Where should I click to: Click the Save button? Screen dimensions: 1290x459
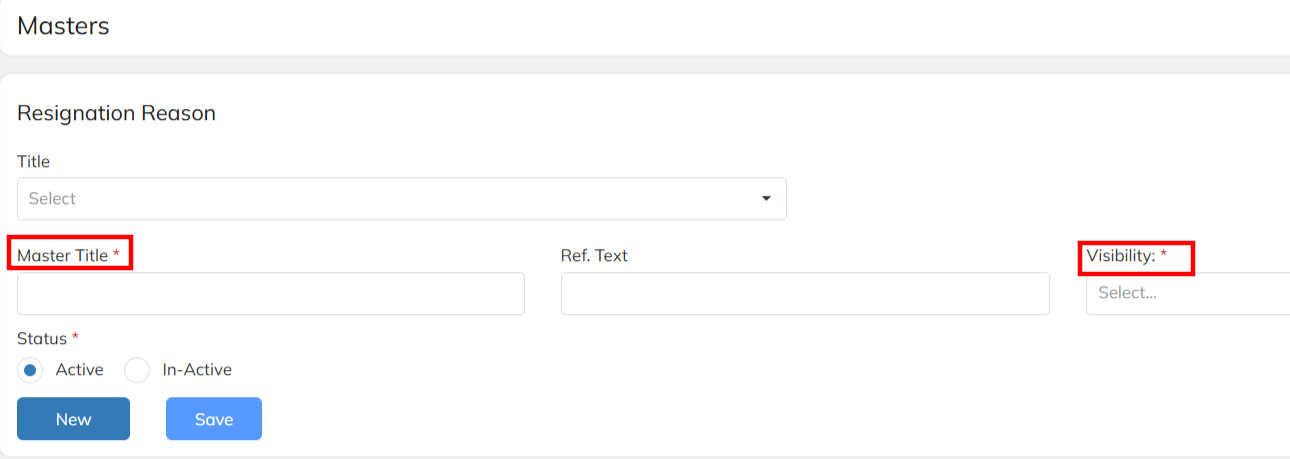[x=214, y=419]
